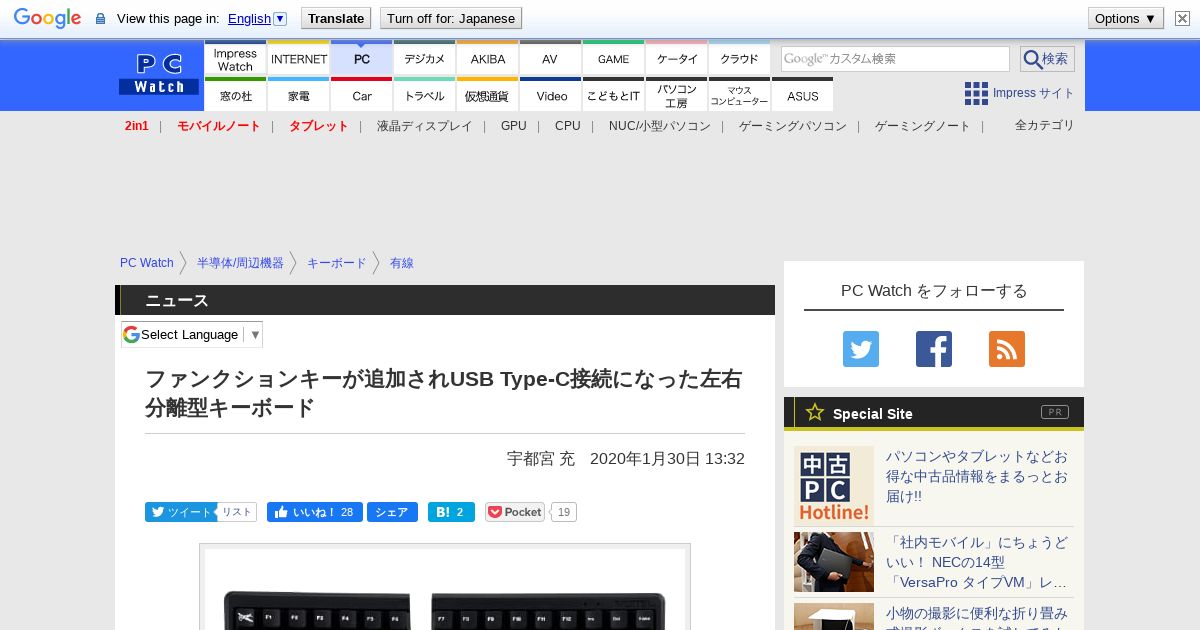The image size is (1200, 630).
Task: Go to the タブレット category
Action: point(318,126)
